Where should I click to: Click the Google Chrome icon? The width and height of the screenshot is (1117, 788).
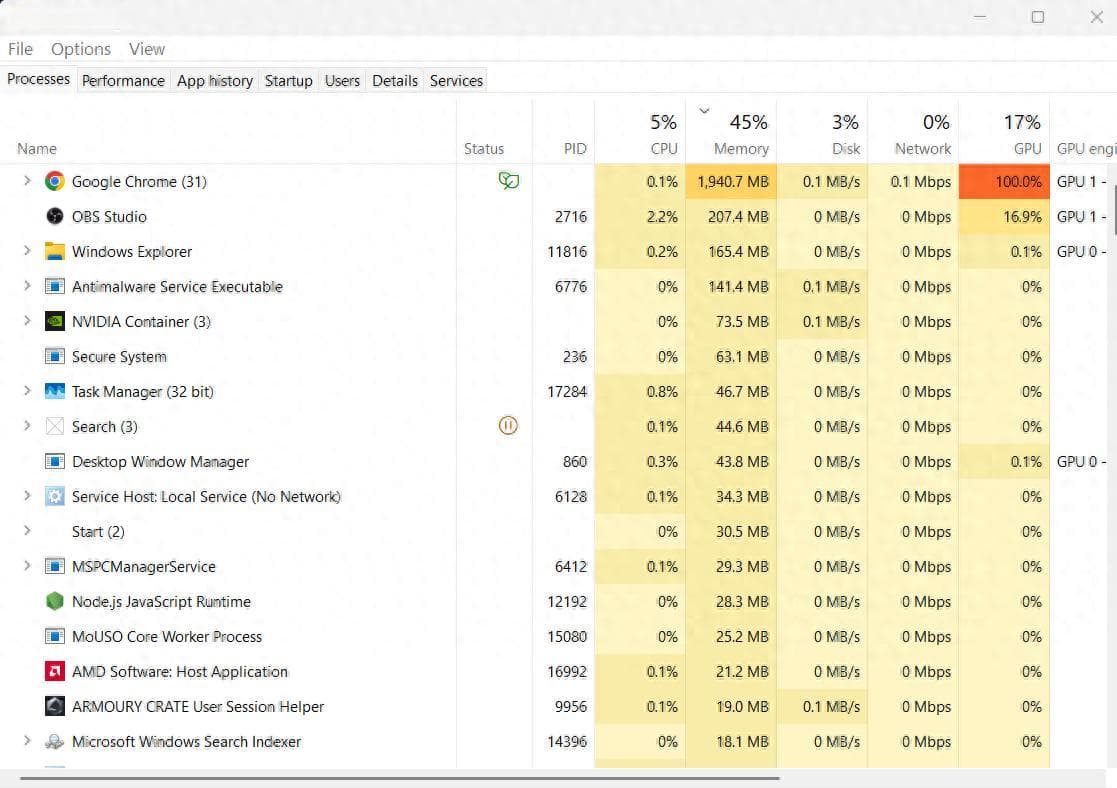pyautogui.click(x=55, y=181)
